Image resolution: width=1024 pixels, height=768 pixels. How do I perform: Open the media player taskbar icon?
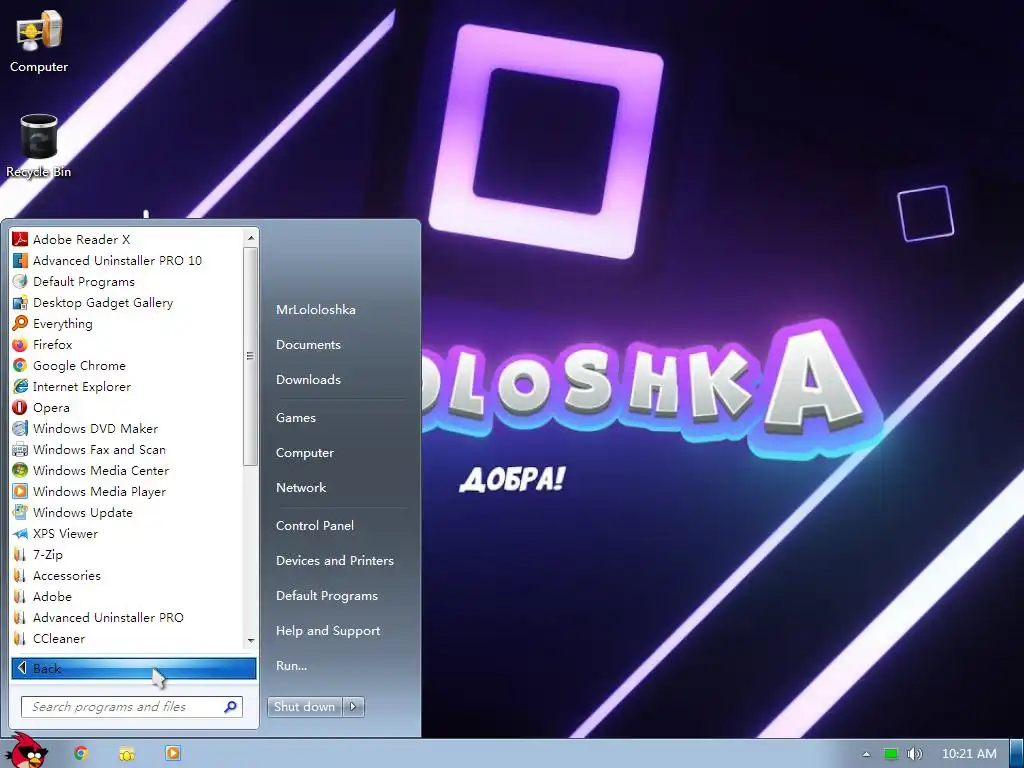[x=173, y=753]
